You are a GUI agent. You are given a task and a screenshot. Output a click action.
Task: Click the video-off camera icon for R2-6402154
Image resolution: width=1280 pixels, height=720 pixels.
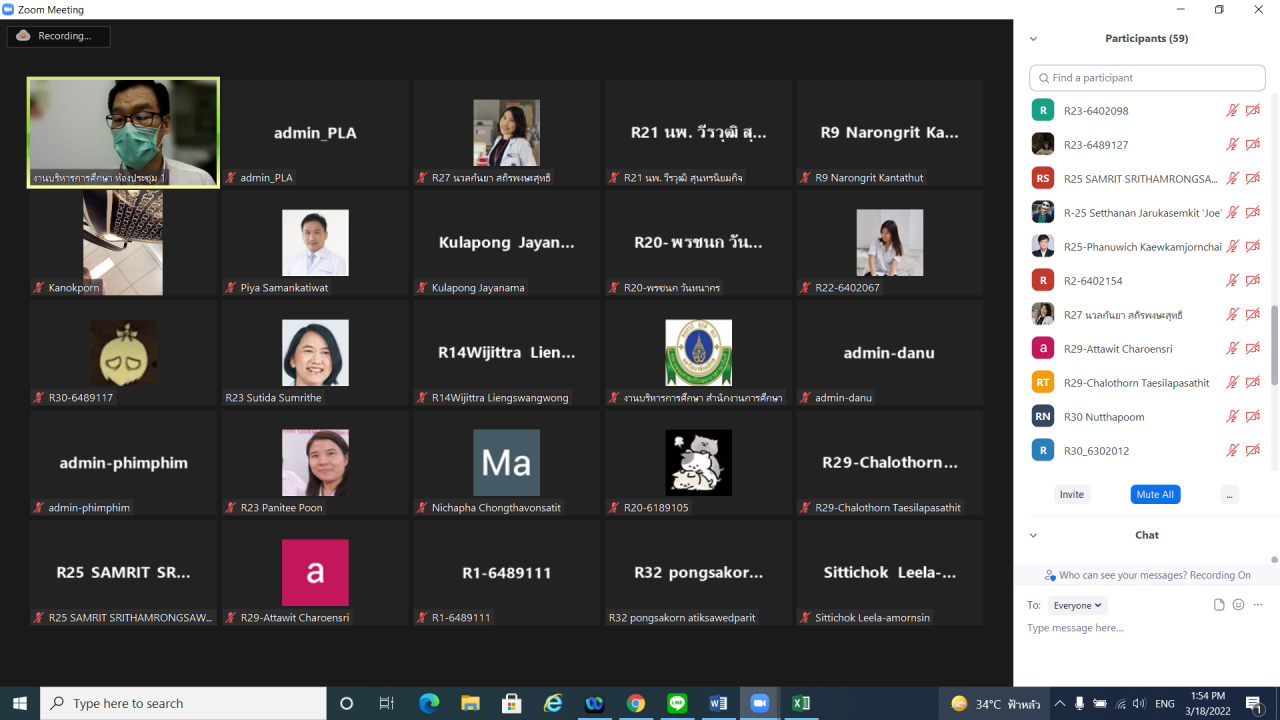tap(1252, 281)
